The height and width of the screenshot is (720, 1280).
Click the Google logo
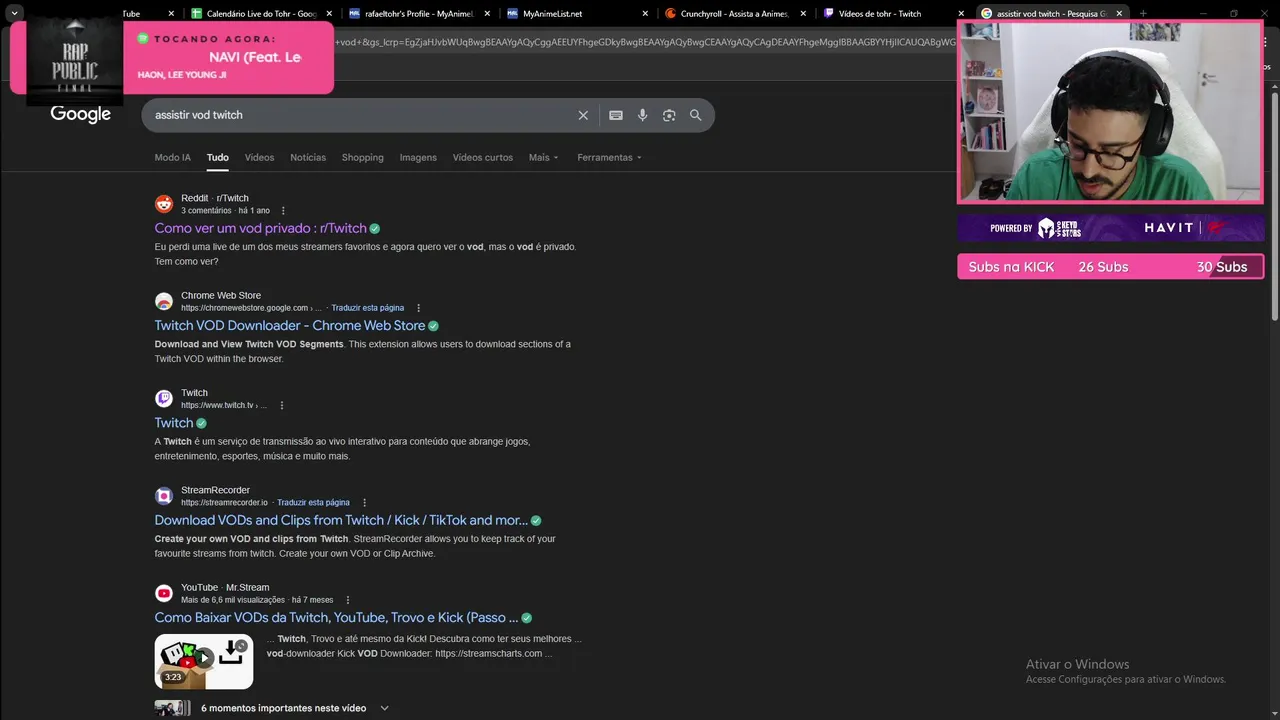pyautogui.click(x=81, y=114)
